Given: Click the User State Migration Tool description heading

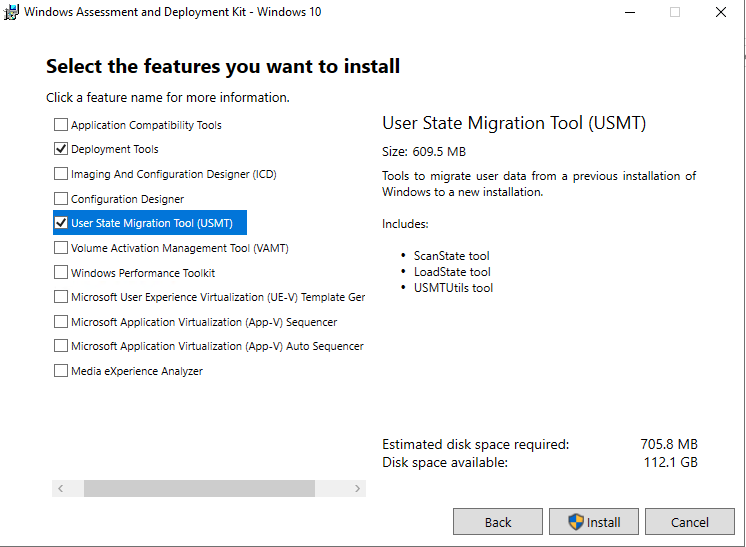Looking at the screenshot, I should tap(514, 123).
